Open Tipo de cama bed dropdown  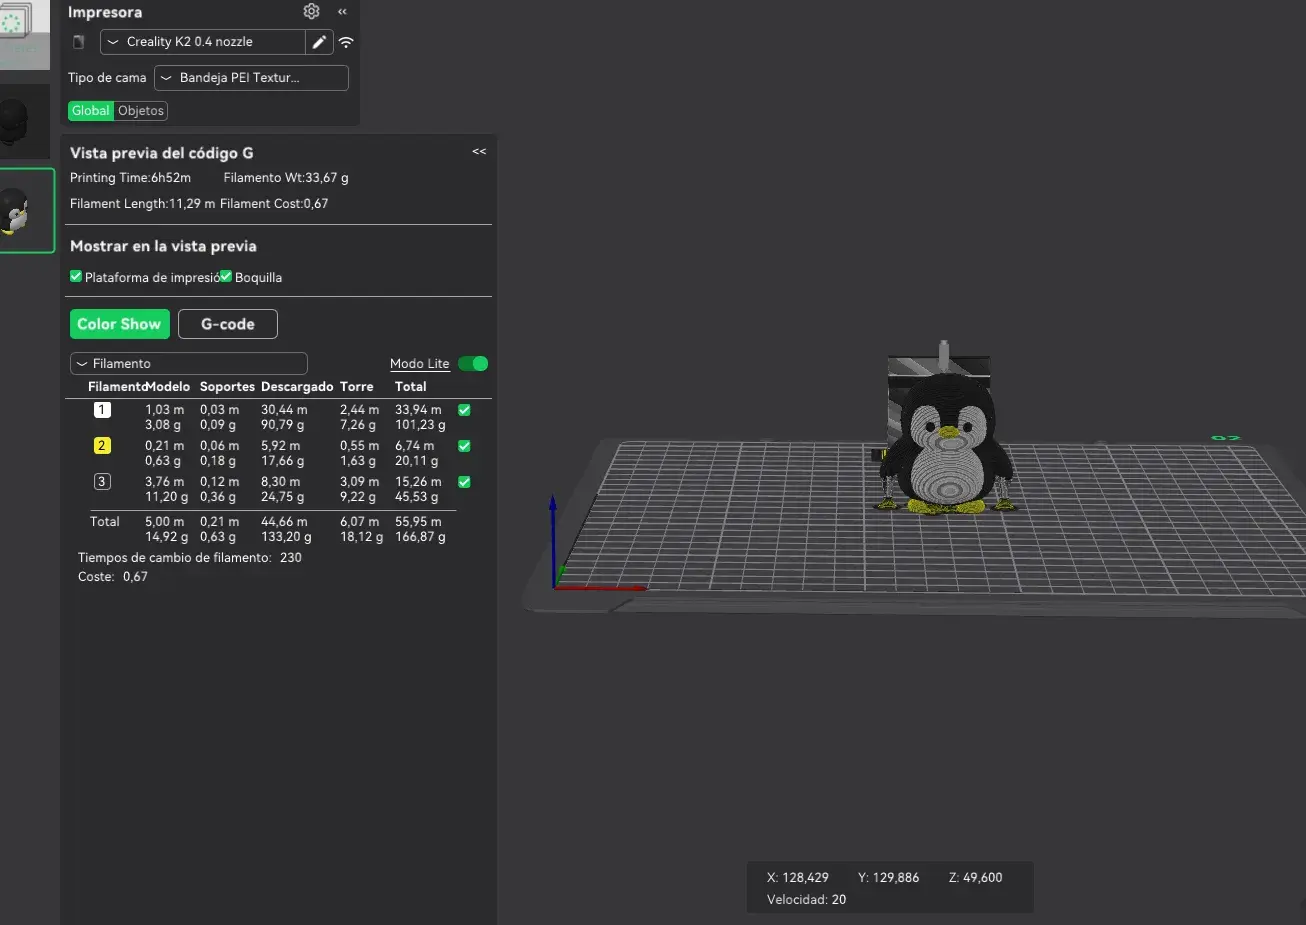(x=251, y=78)
